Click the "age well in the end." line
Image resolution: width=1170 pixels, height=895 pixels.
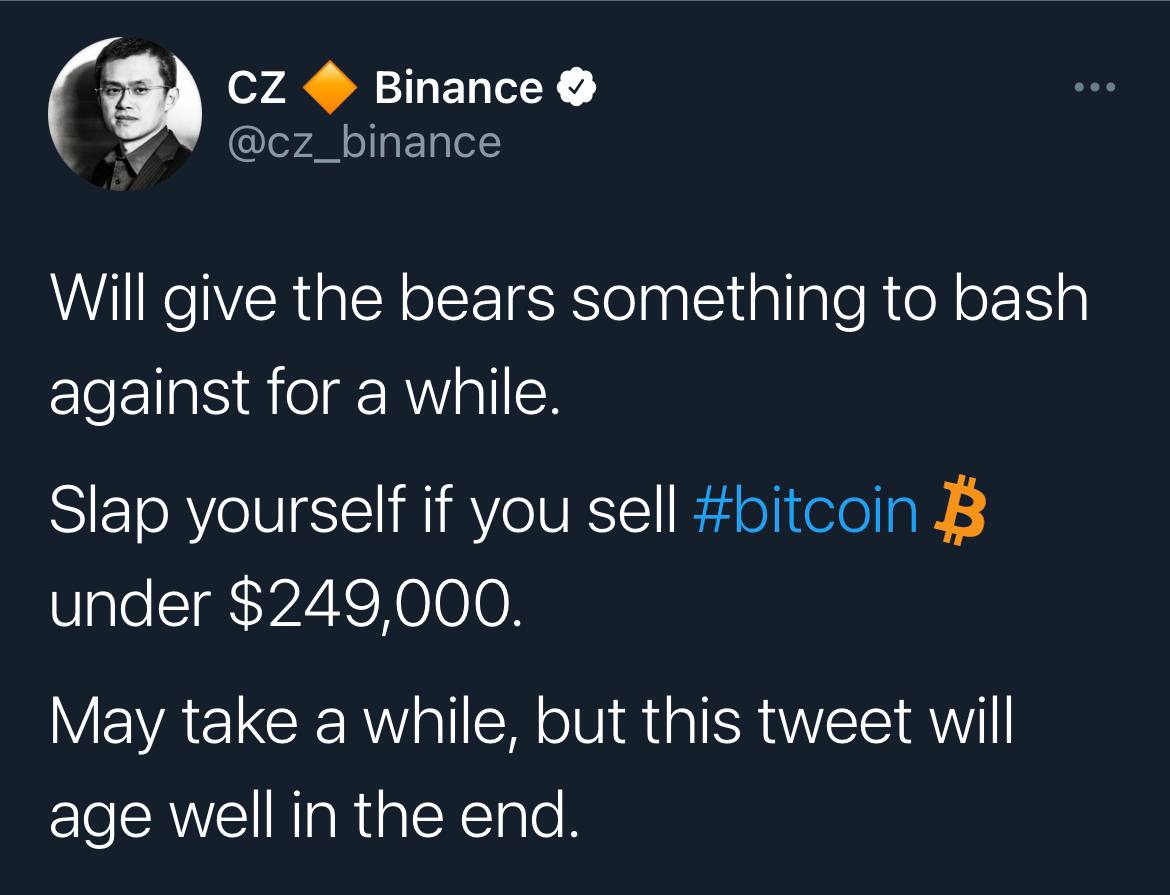point(312,817)
